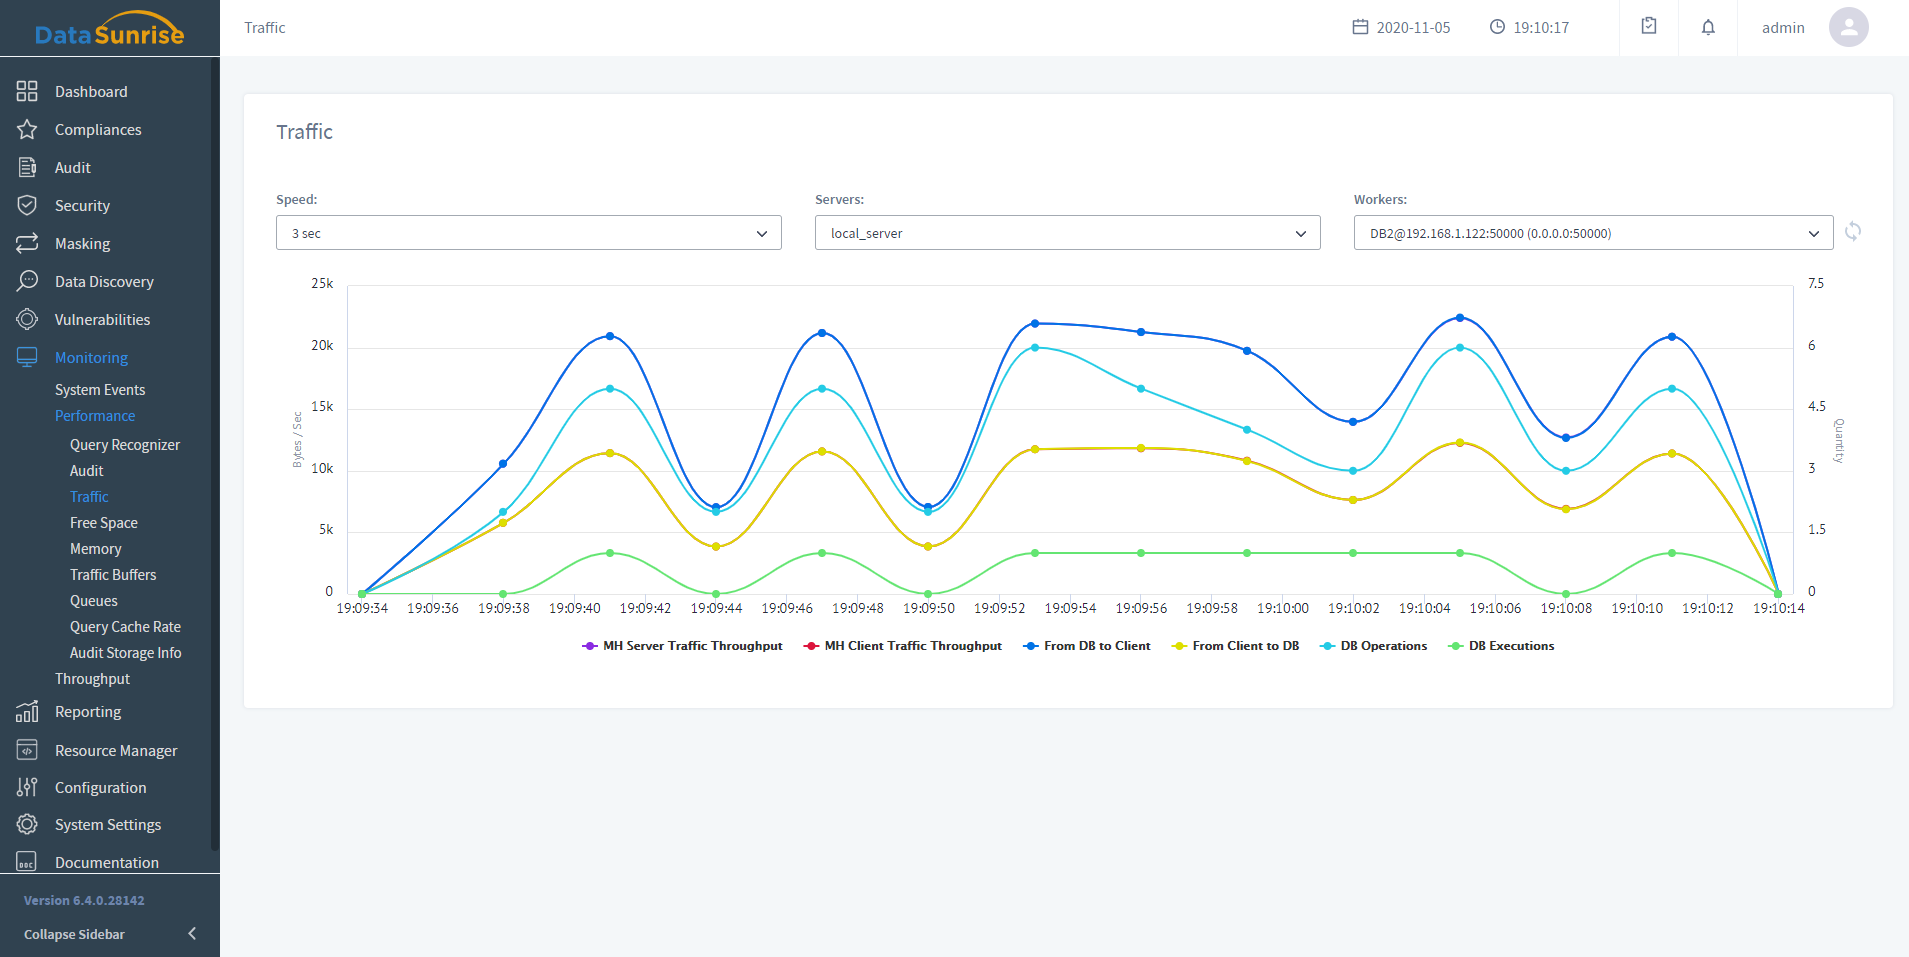Open the Speed dropdown
Screen dimensions: 1909x957
point(528,233)
